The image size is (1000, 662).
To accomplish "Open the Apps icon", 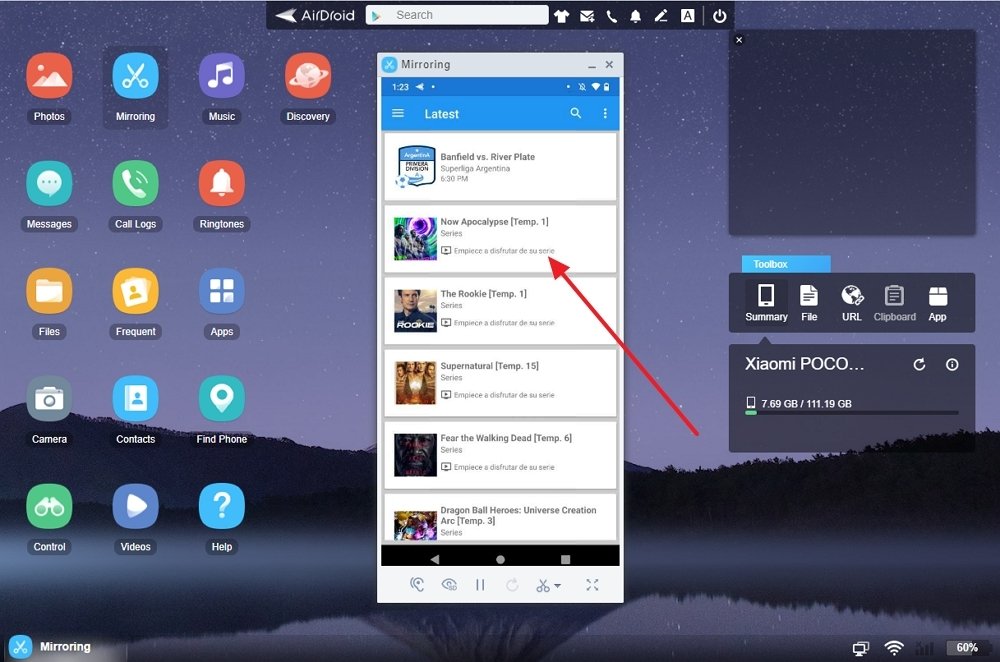I will [221, 291].
